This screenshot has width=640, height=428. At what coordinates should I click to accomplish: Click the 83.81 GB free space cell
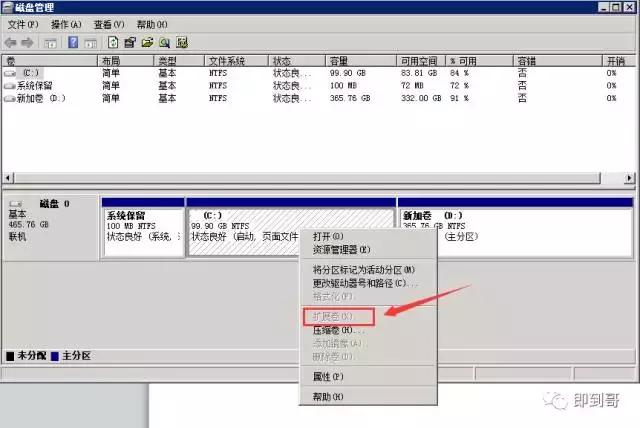pos(419,73)
